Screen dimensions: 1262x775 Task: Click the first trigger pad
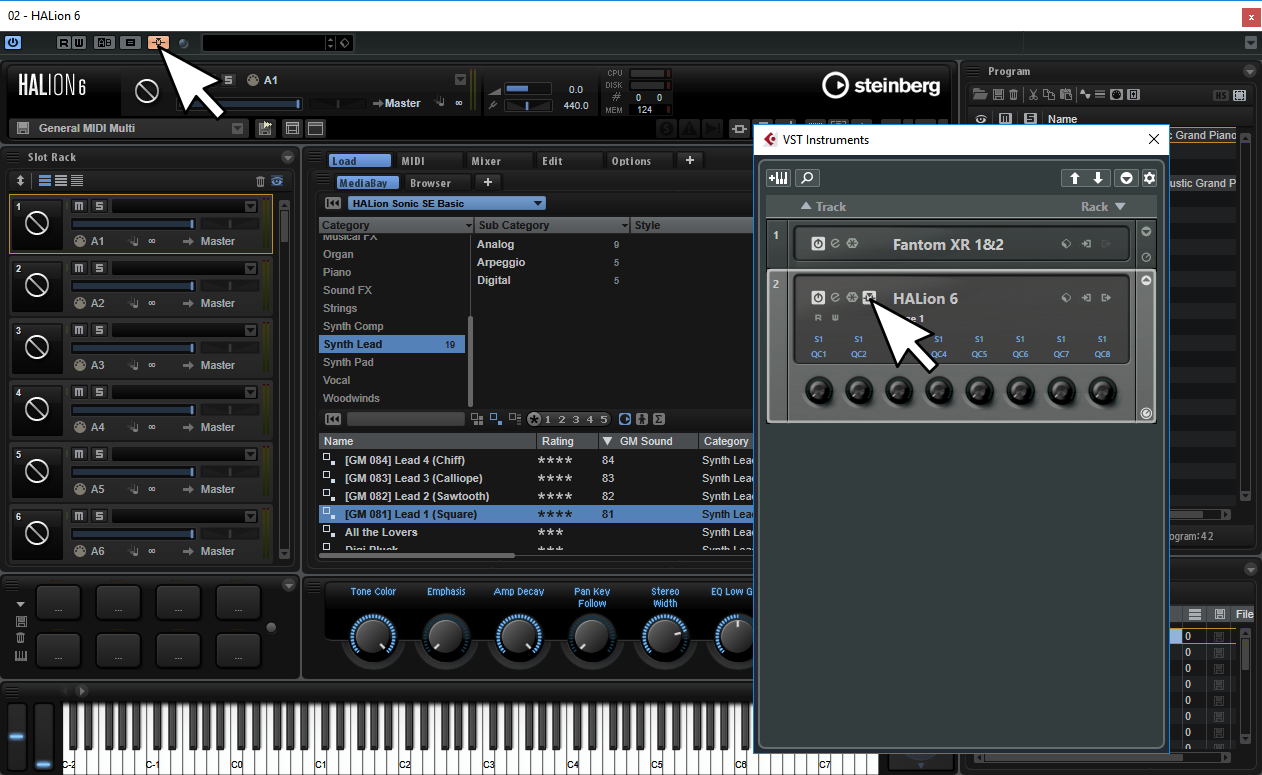(58, 602)
